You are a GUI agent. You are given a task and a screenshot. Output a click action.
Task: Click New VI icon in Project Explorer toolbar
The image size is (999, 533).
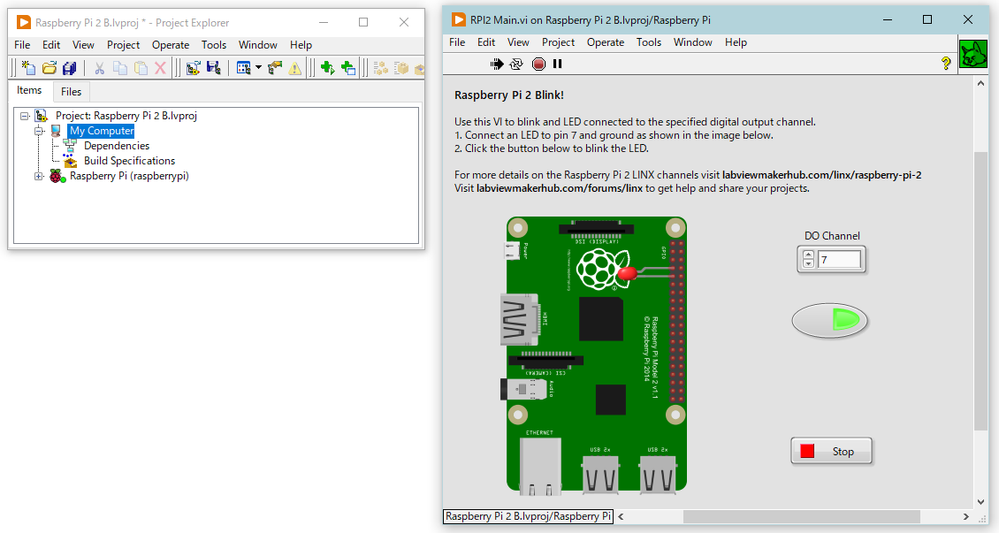pos(28,68)
